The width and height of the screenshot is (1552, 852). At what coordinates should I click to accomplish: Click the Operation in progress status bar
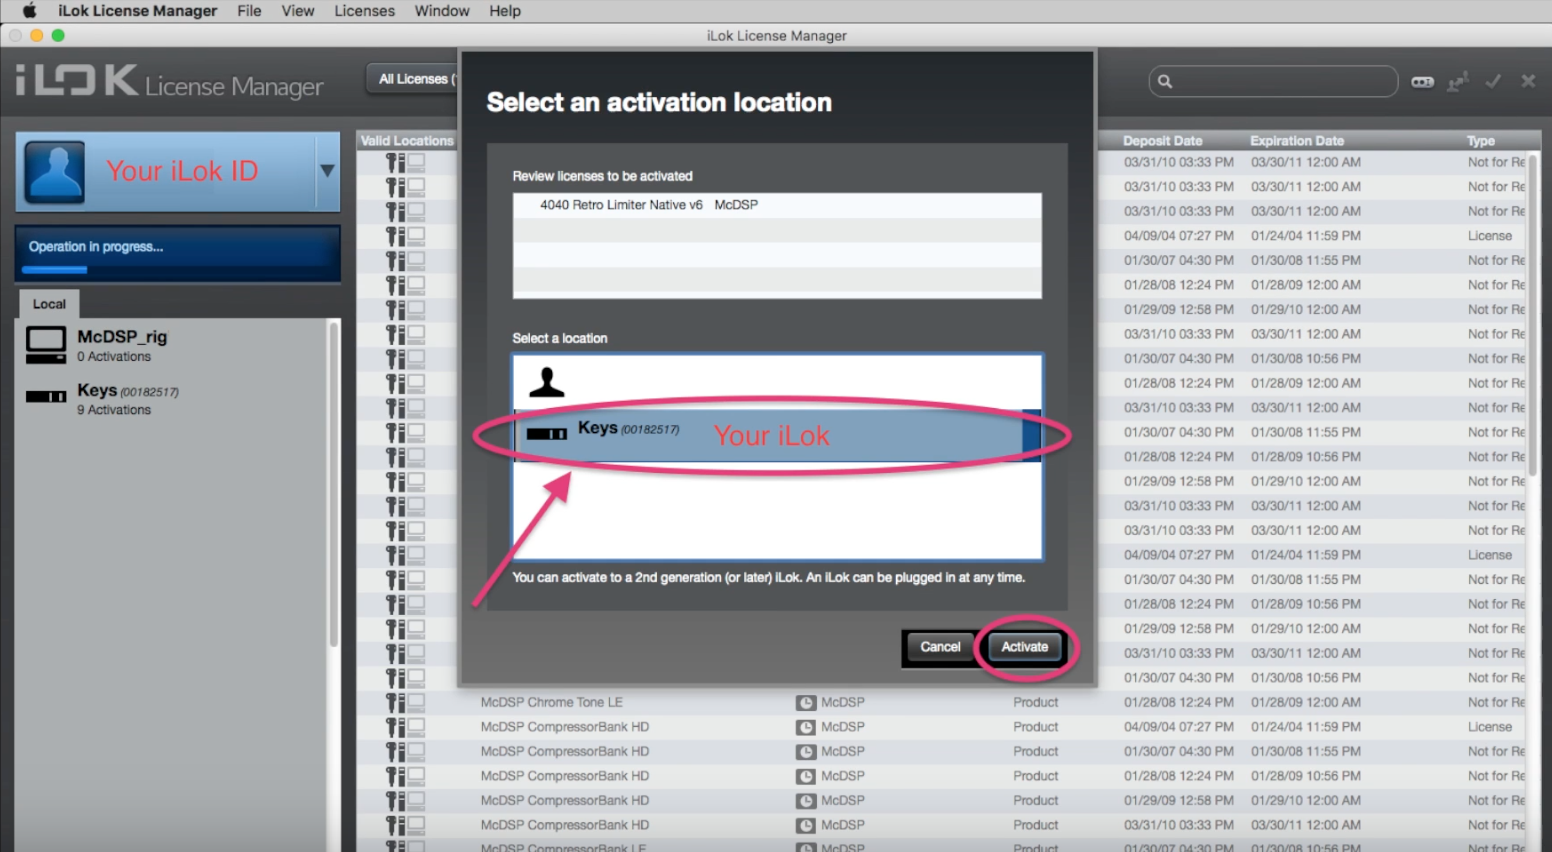click(x=178, y=254)
